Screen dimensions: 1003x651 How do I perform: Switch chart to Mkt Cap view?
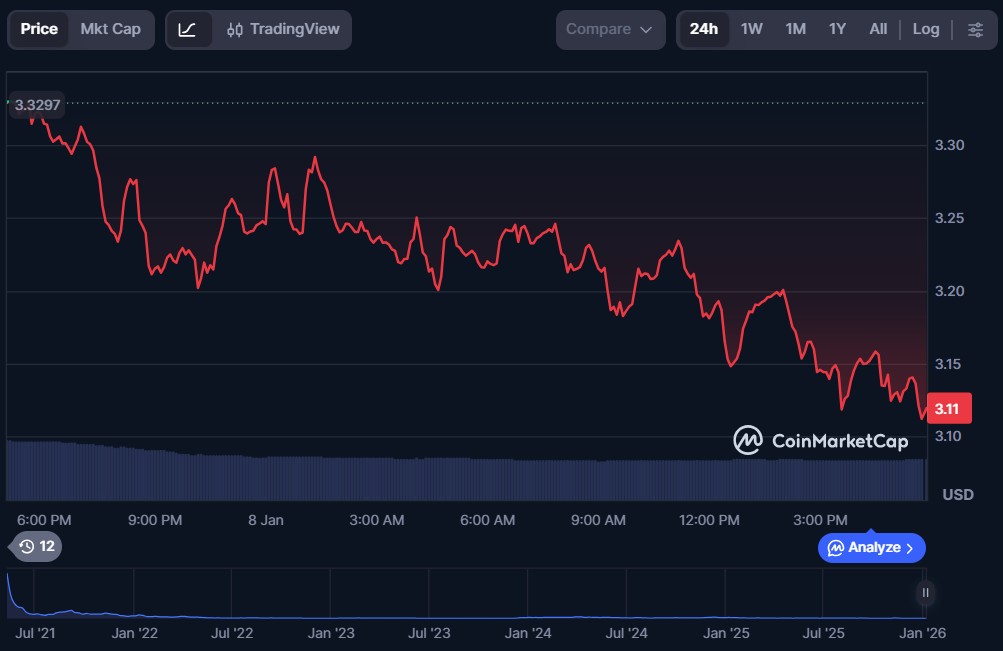(110, 29)
